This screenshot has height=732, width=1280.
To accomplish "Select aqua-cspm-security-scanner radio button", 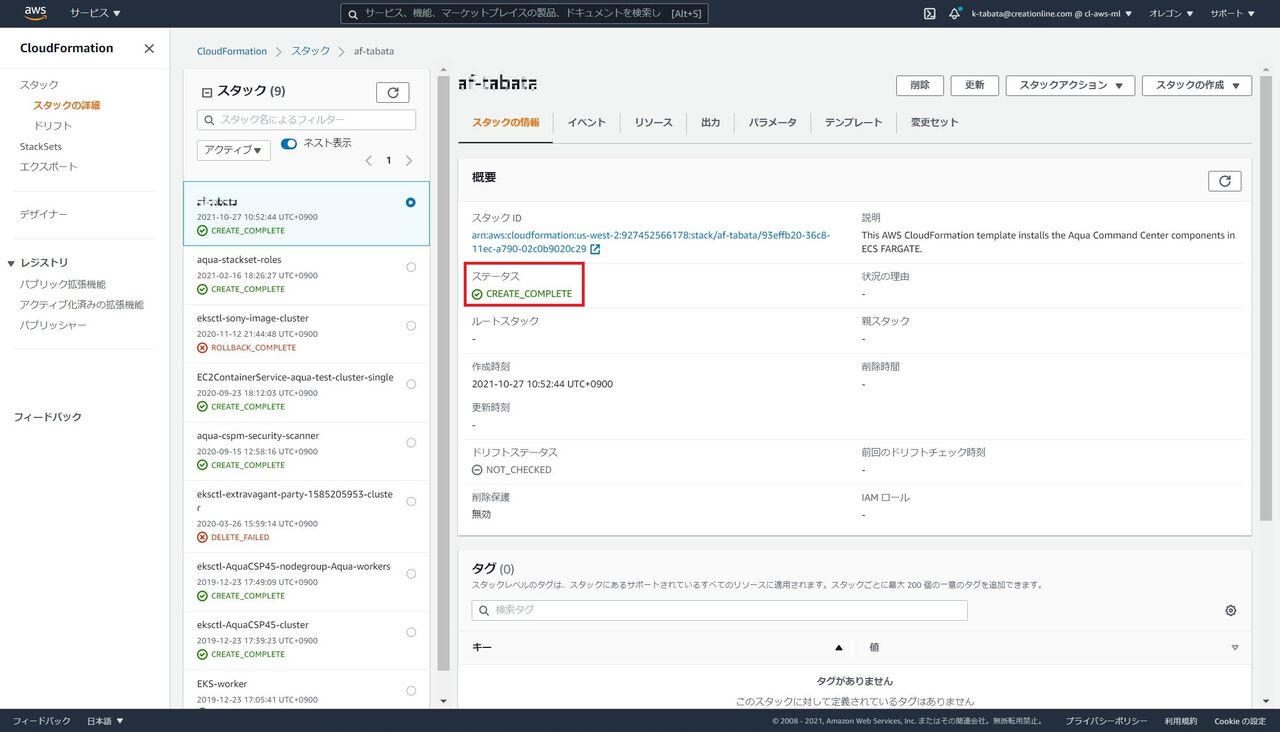I will point(411,443).
